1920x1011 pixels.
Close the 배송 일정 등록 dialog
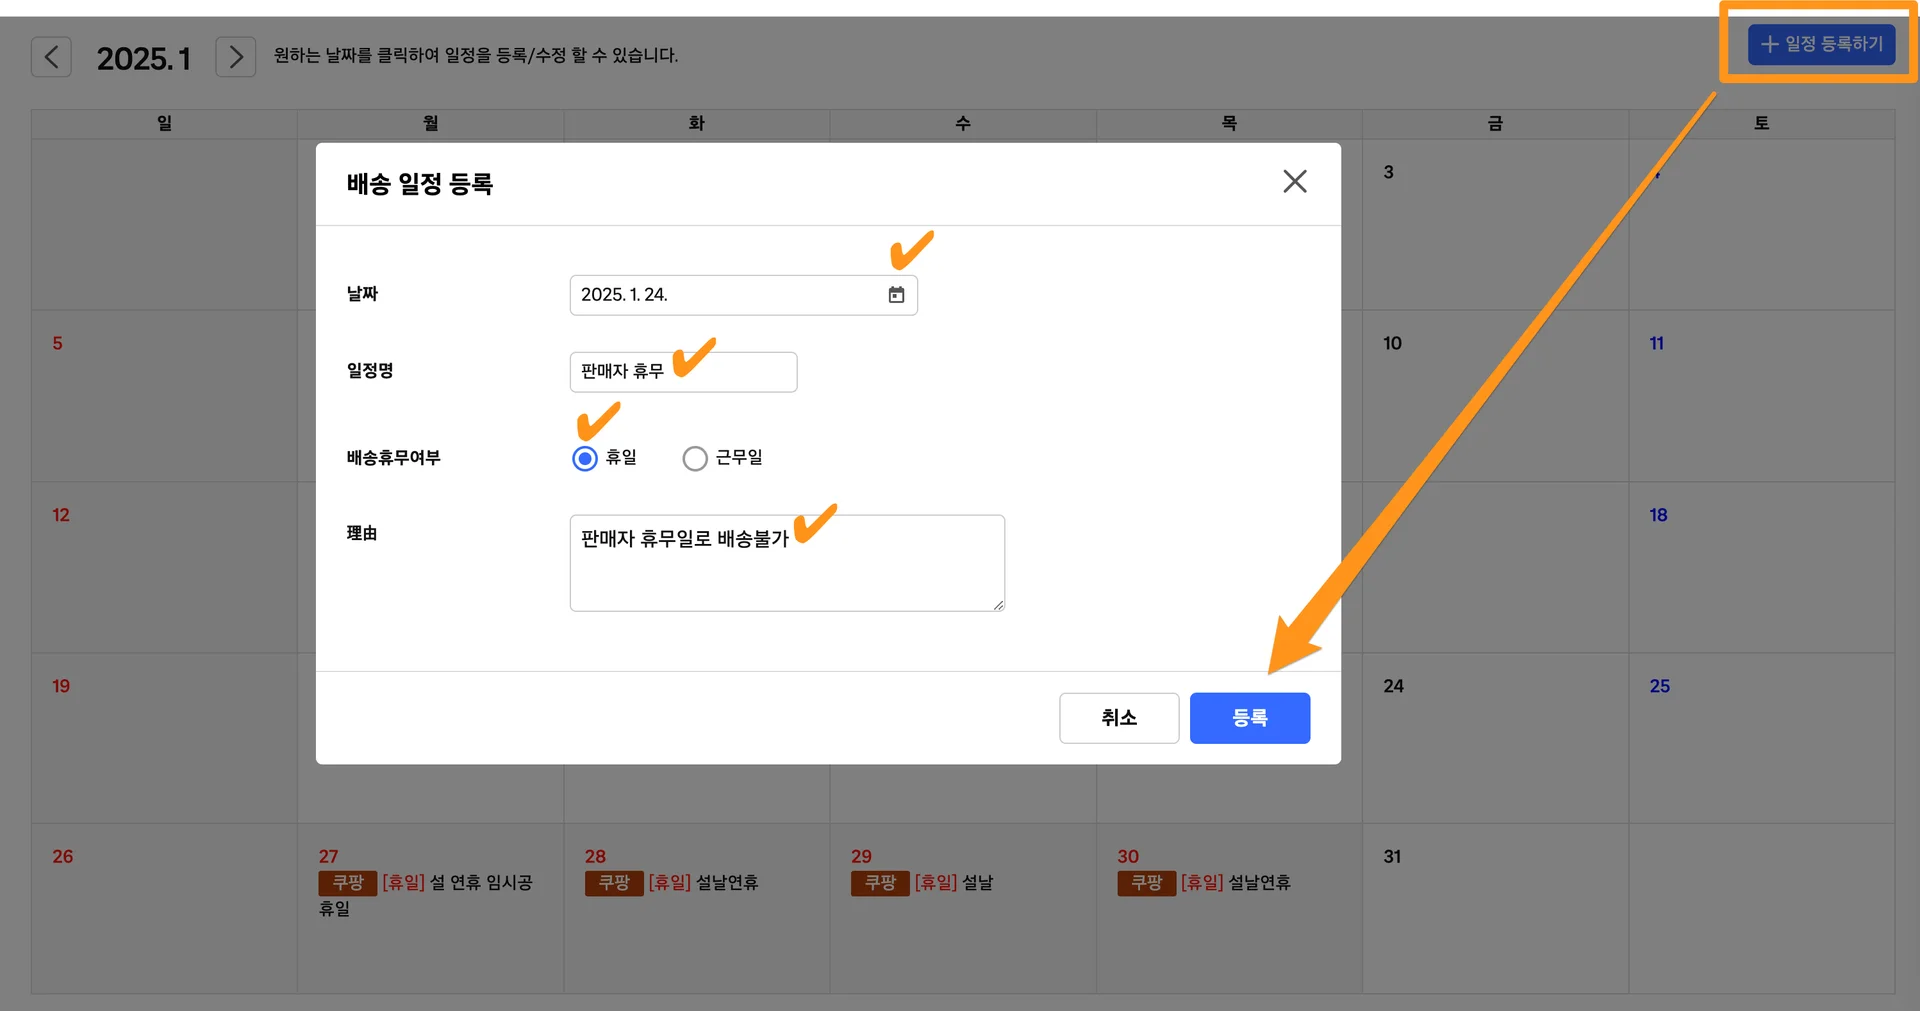point(1294,181)
